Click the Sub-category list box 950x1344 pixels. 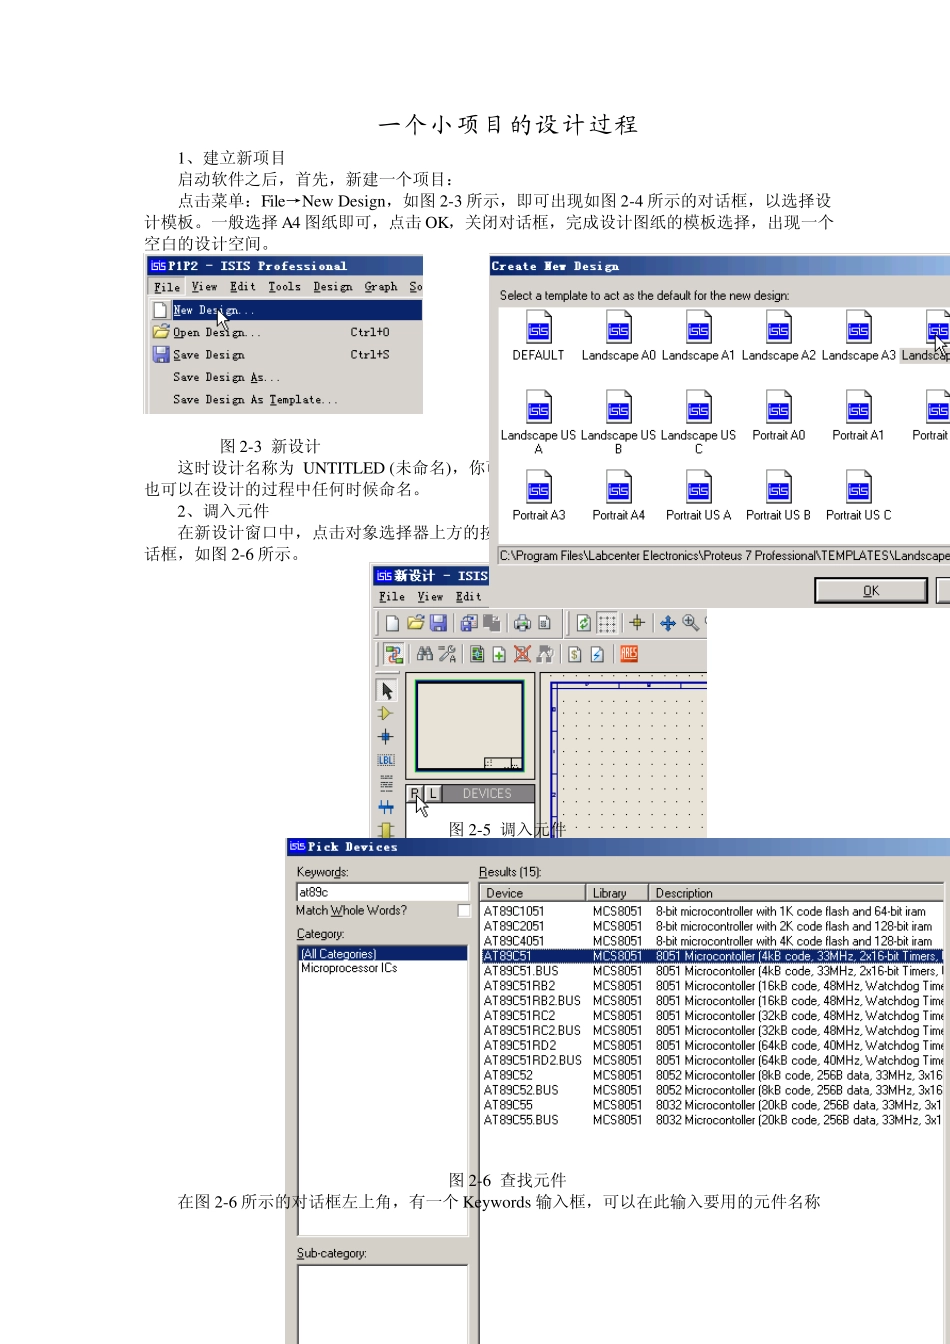tap(382, 1304)
